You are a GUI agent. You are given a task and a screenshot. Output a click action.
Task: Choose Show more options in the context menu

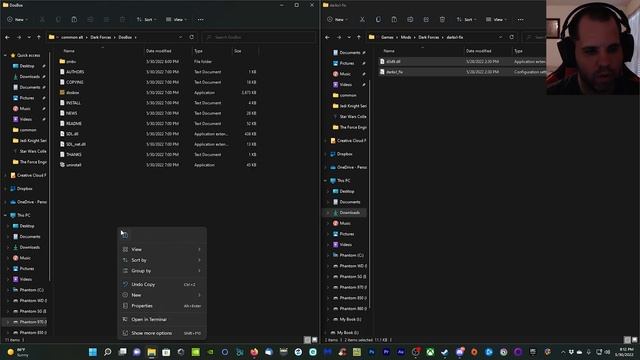[162, 333]
